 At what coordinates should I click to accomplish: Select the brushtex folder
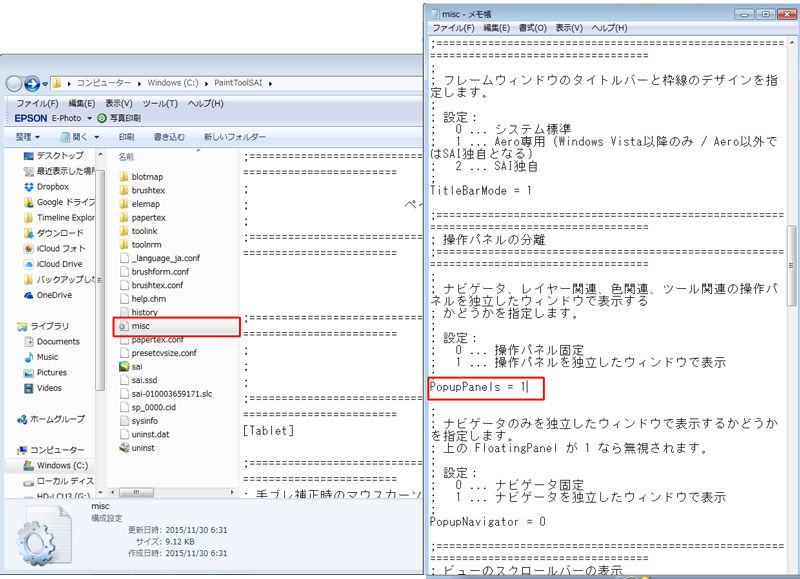pyautogui.click(x=142, y=190)
